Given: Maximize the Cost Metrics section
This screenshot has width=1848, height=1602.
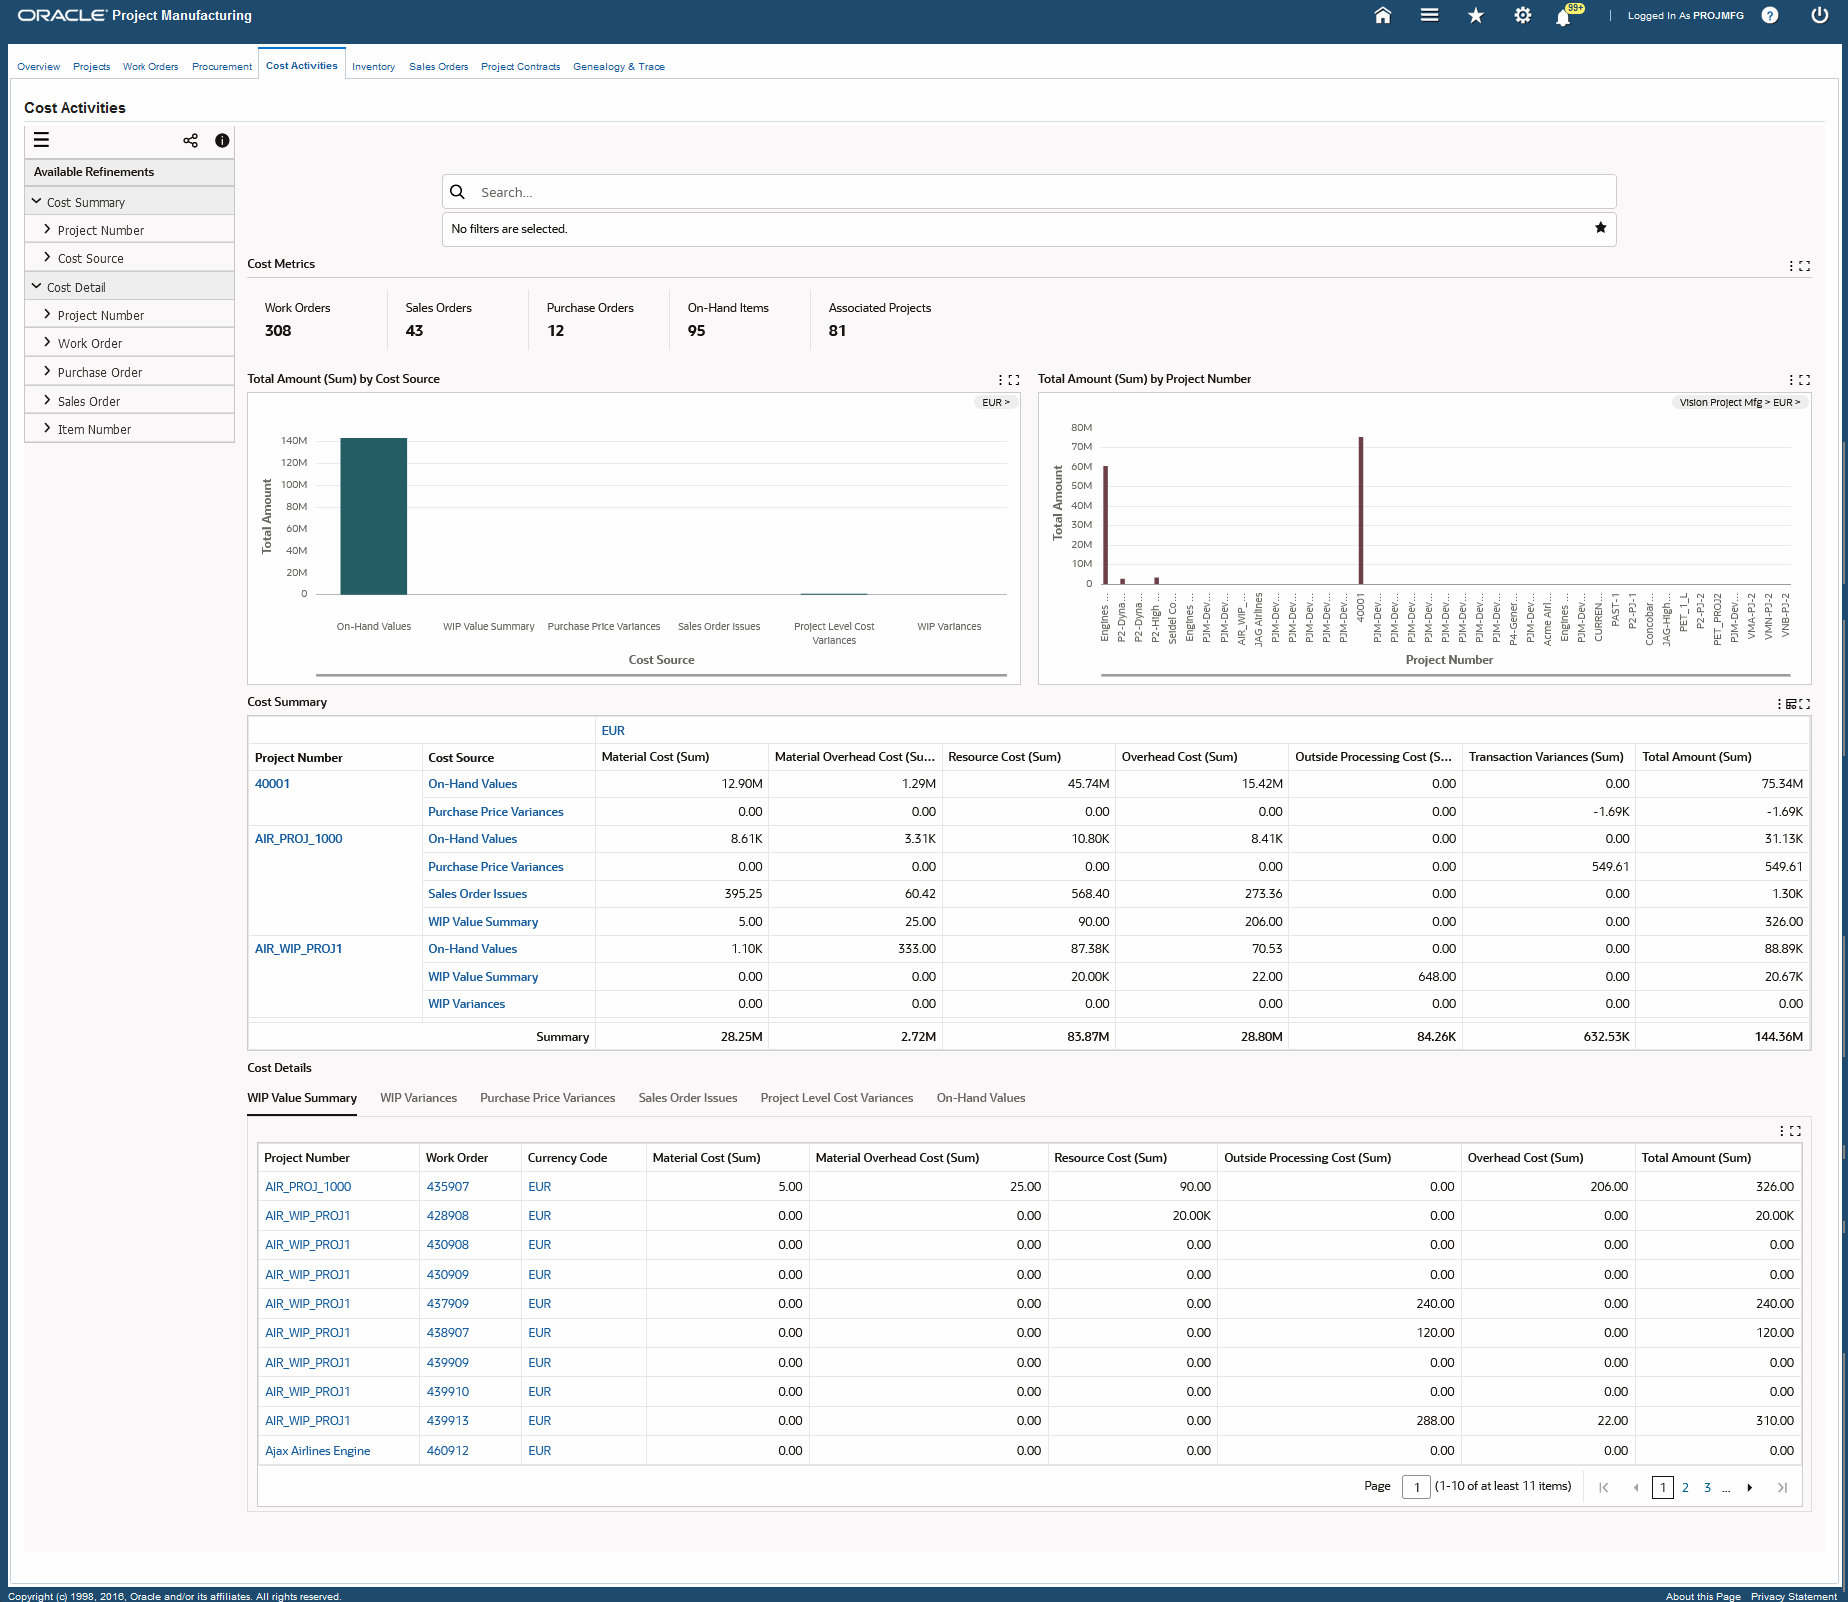Looking at the screenshot, I should [x=1805, y=266].
